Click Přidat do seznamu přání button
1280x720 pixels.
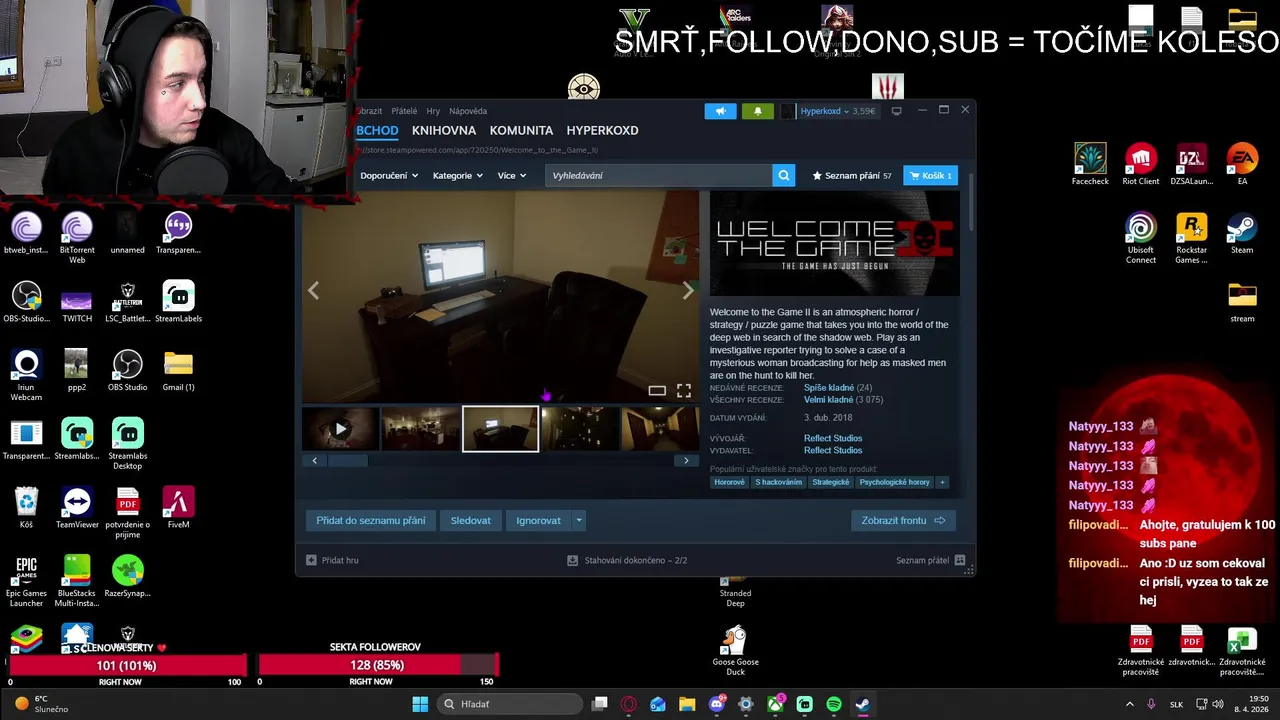coord(371,520)
